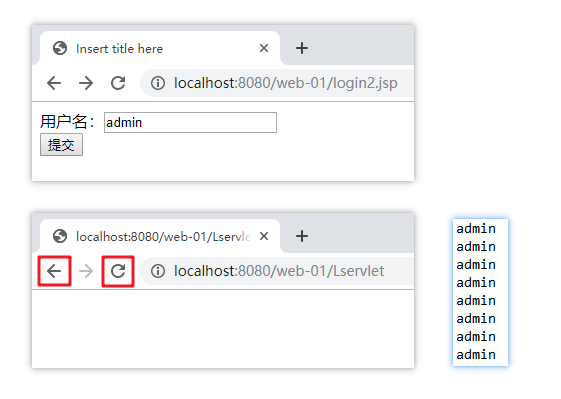561x399 pixels.
Task: Open site info icon beside Lservlet address
Action: [158, 271]
